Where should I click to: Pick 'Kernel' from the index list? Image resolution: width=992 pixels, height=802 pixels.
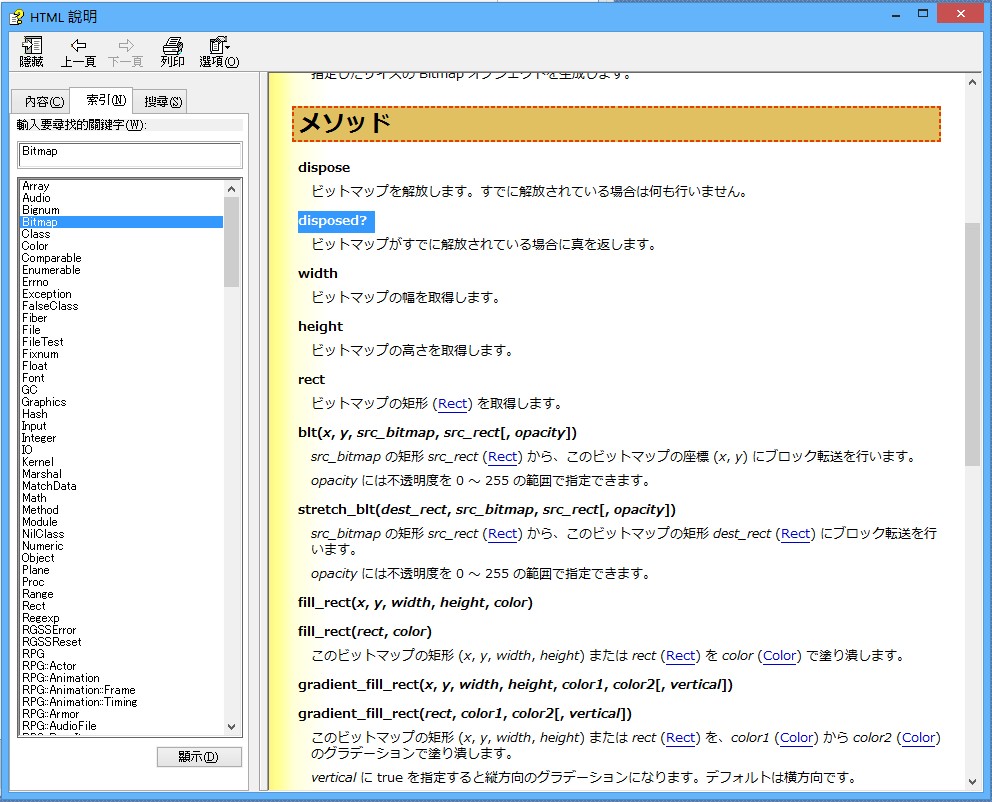click(x=38, y=462)
